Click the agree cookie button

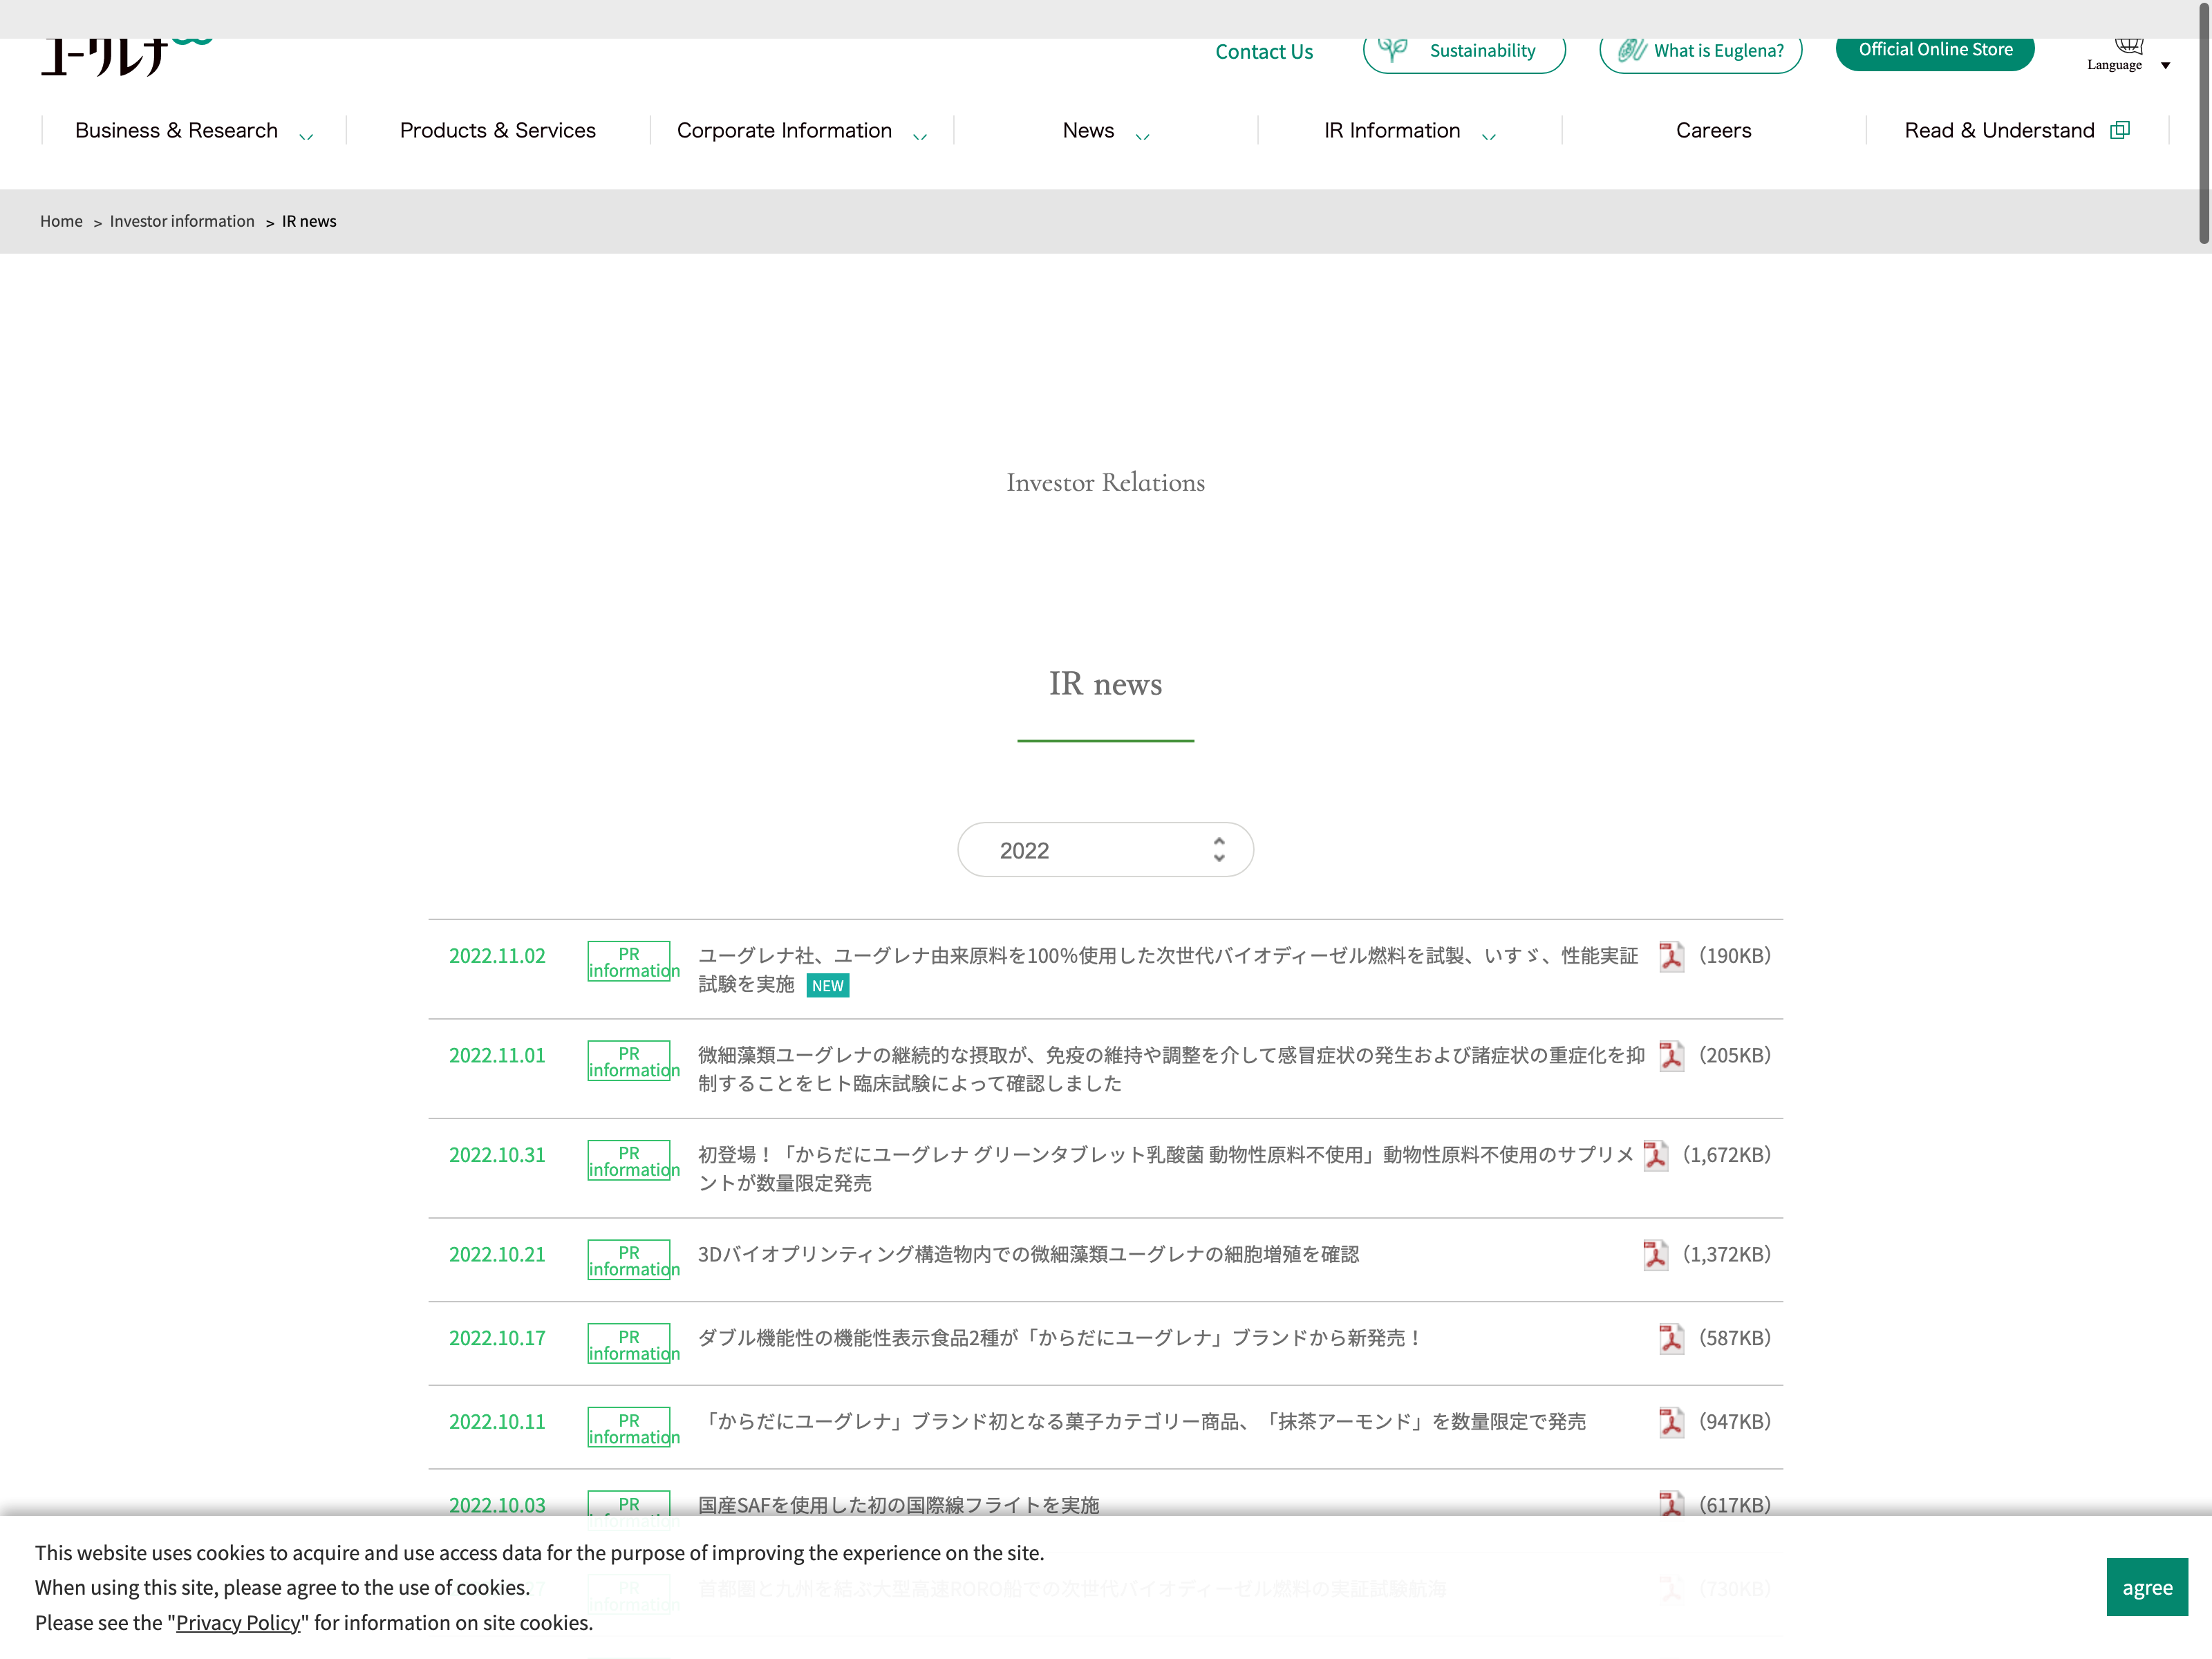2146,1587
